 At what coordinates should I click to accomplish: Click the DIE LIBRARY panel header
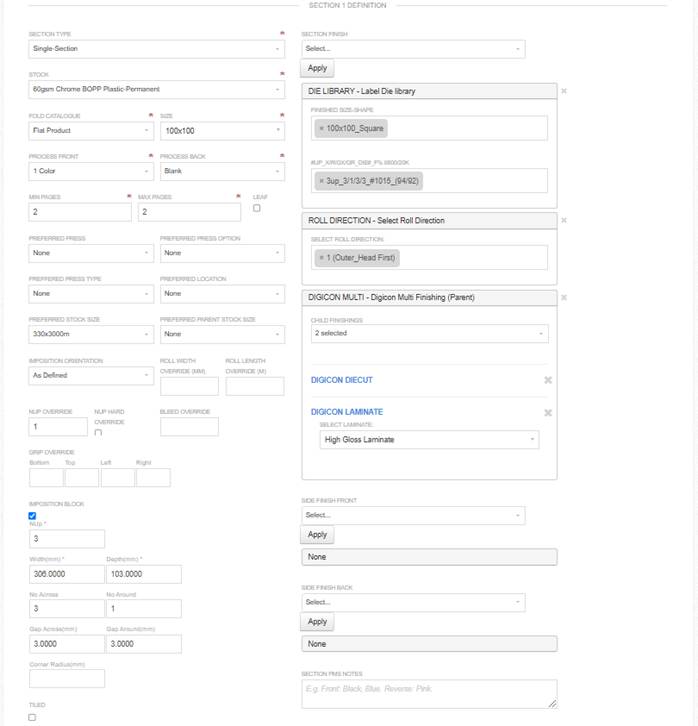[429, 91]
